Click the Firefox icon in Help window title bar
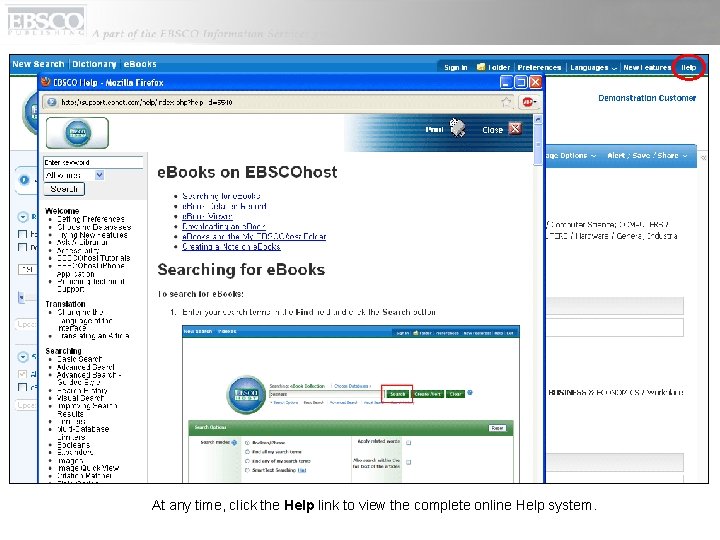This screenshot has width=720, height=540. coord(45,82)
